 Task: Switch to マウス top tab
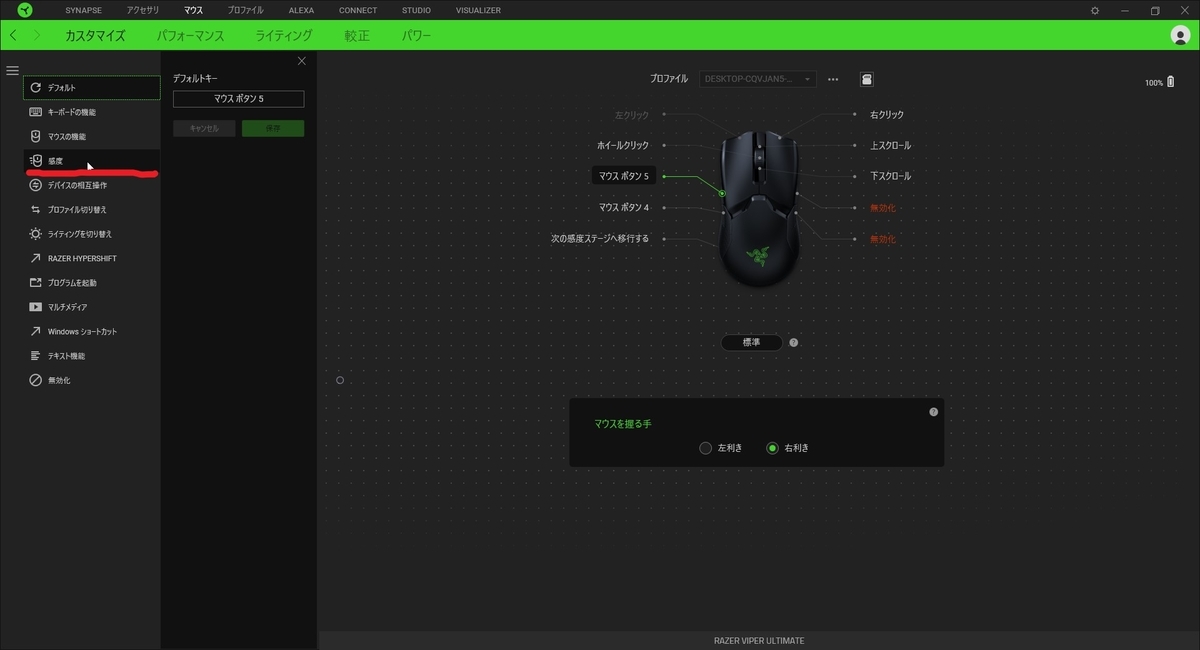tap(193, 10)
